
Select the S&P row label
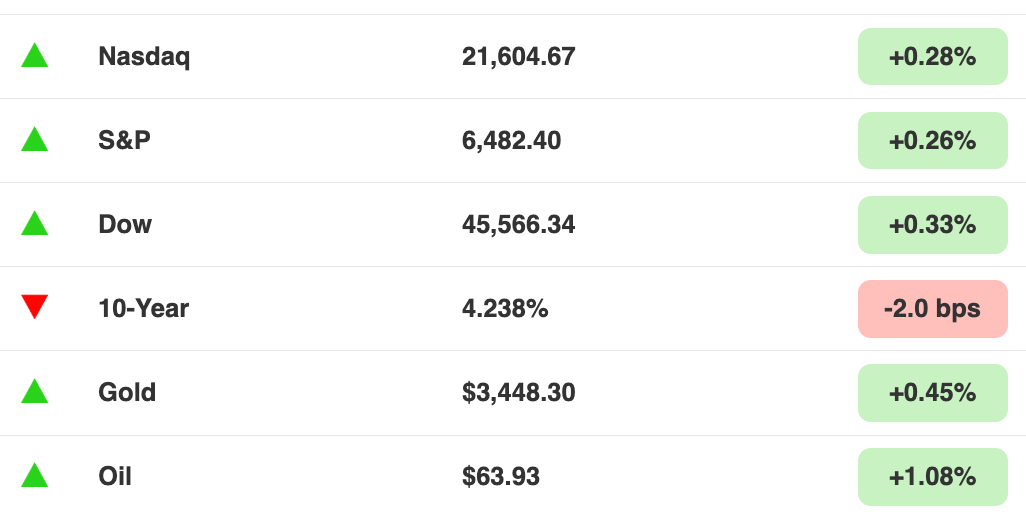[x=124, y=141]
